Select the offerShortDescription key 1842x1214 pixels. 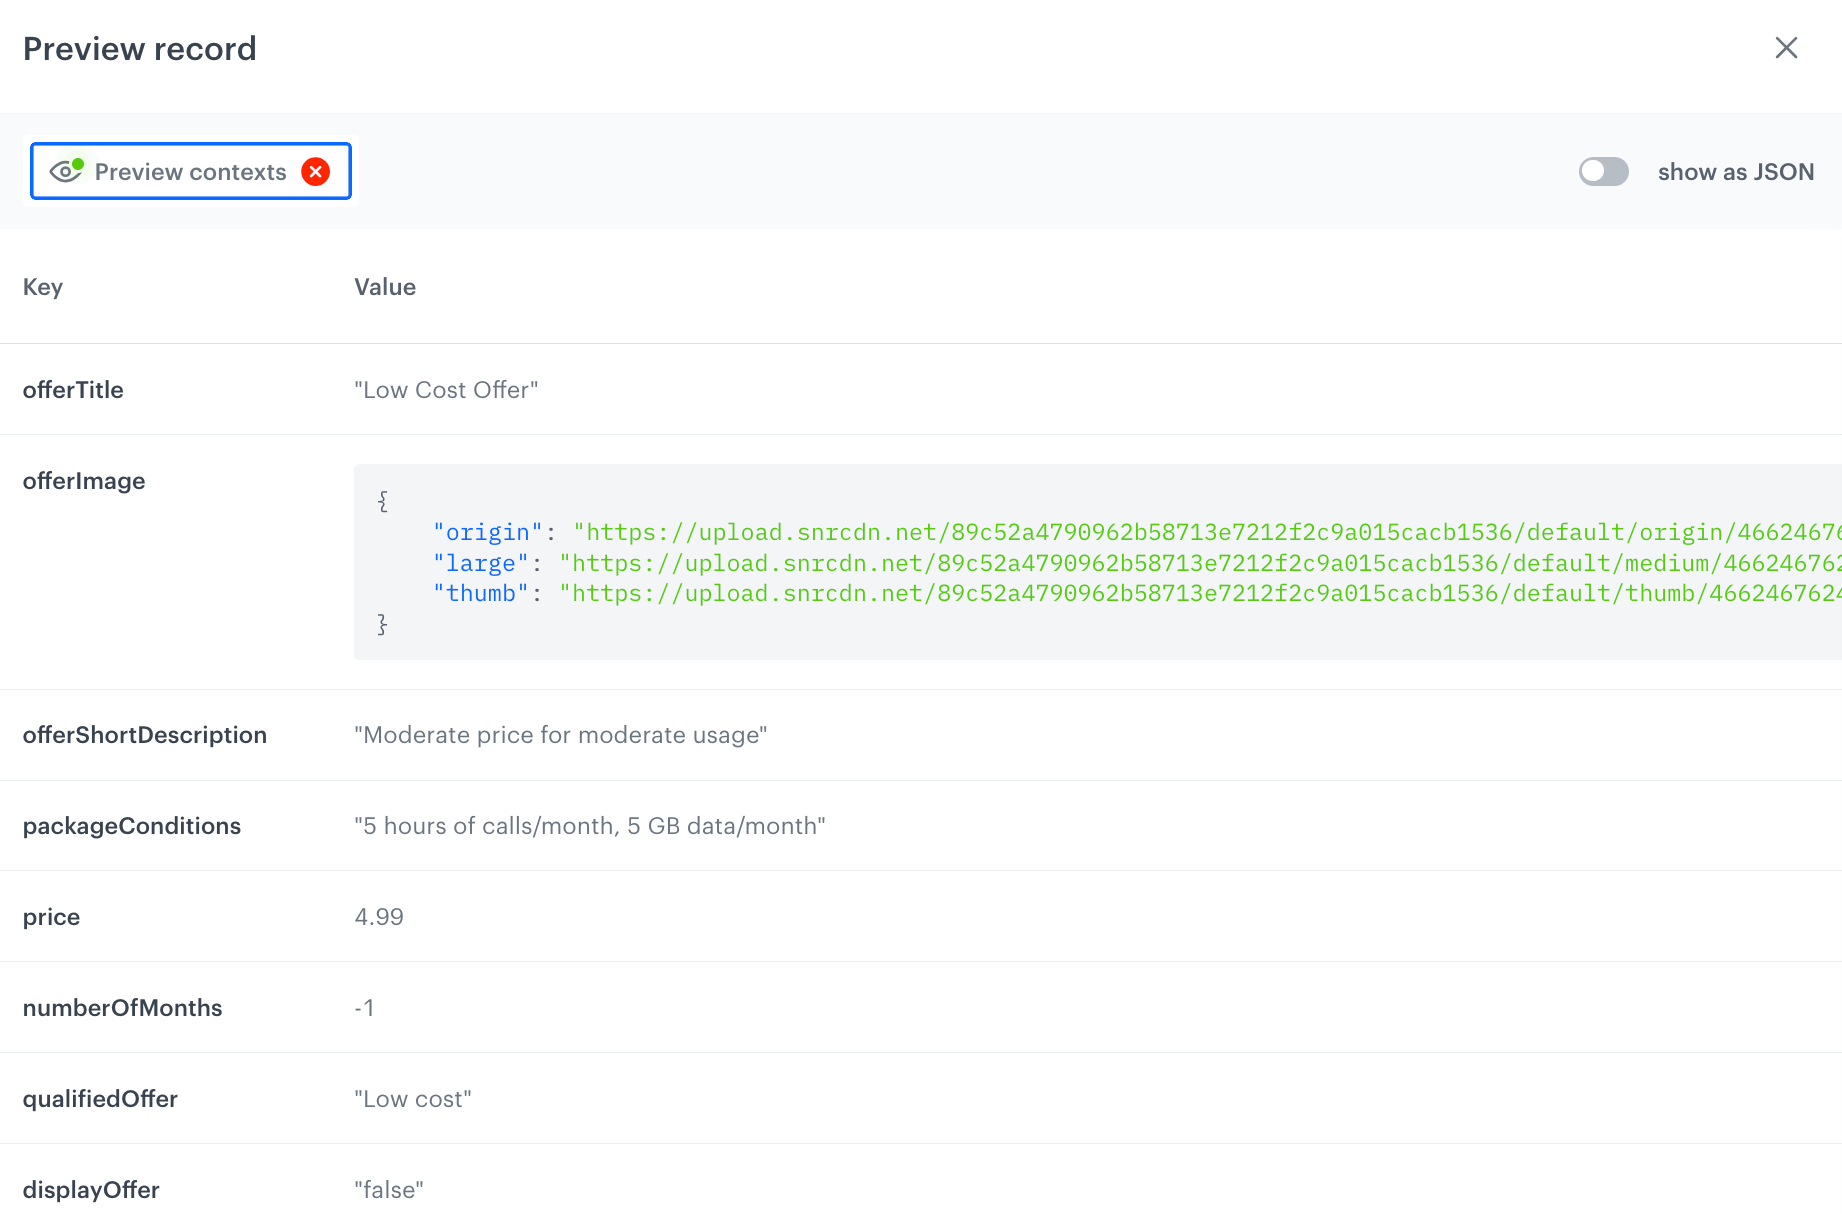coord(145,735)
